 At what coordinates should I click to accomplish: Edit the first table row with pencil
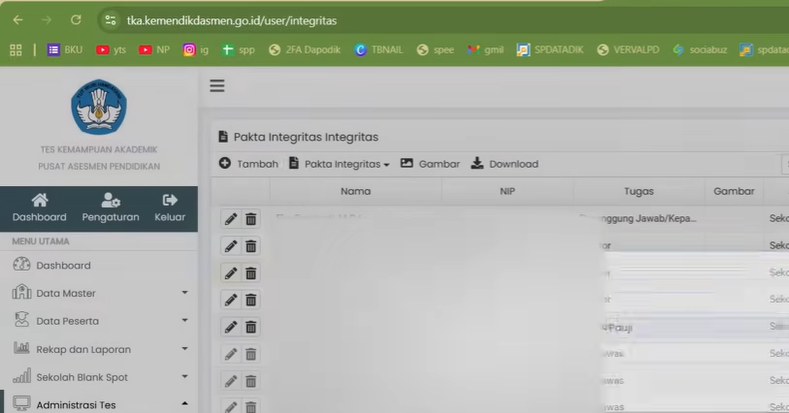231,219
